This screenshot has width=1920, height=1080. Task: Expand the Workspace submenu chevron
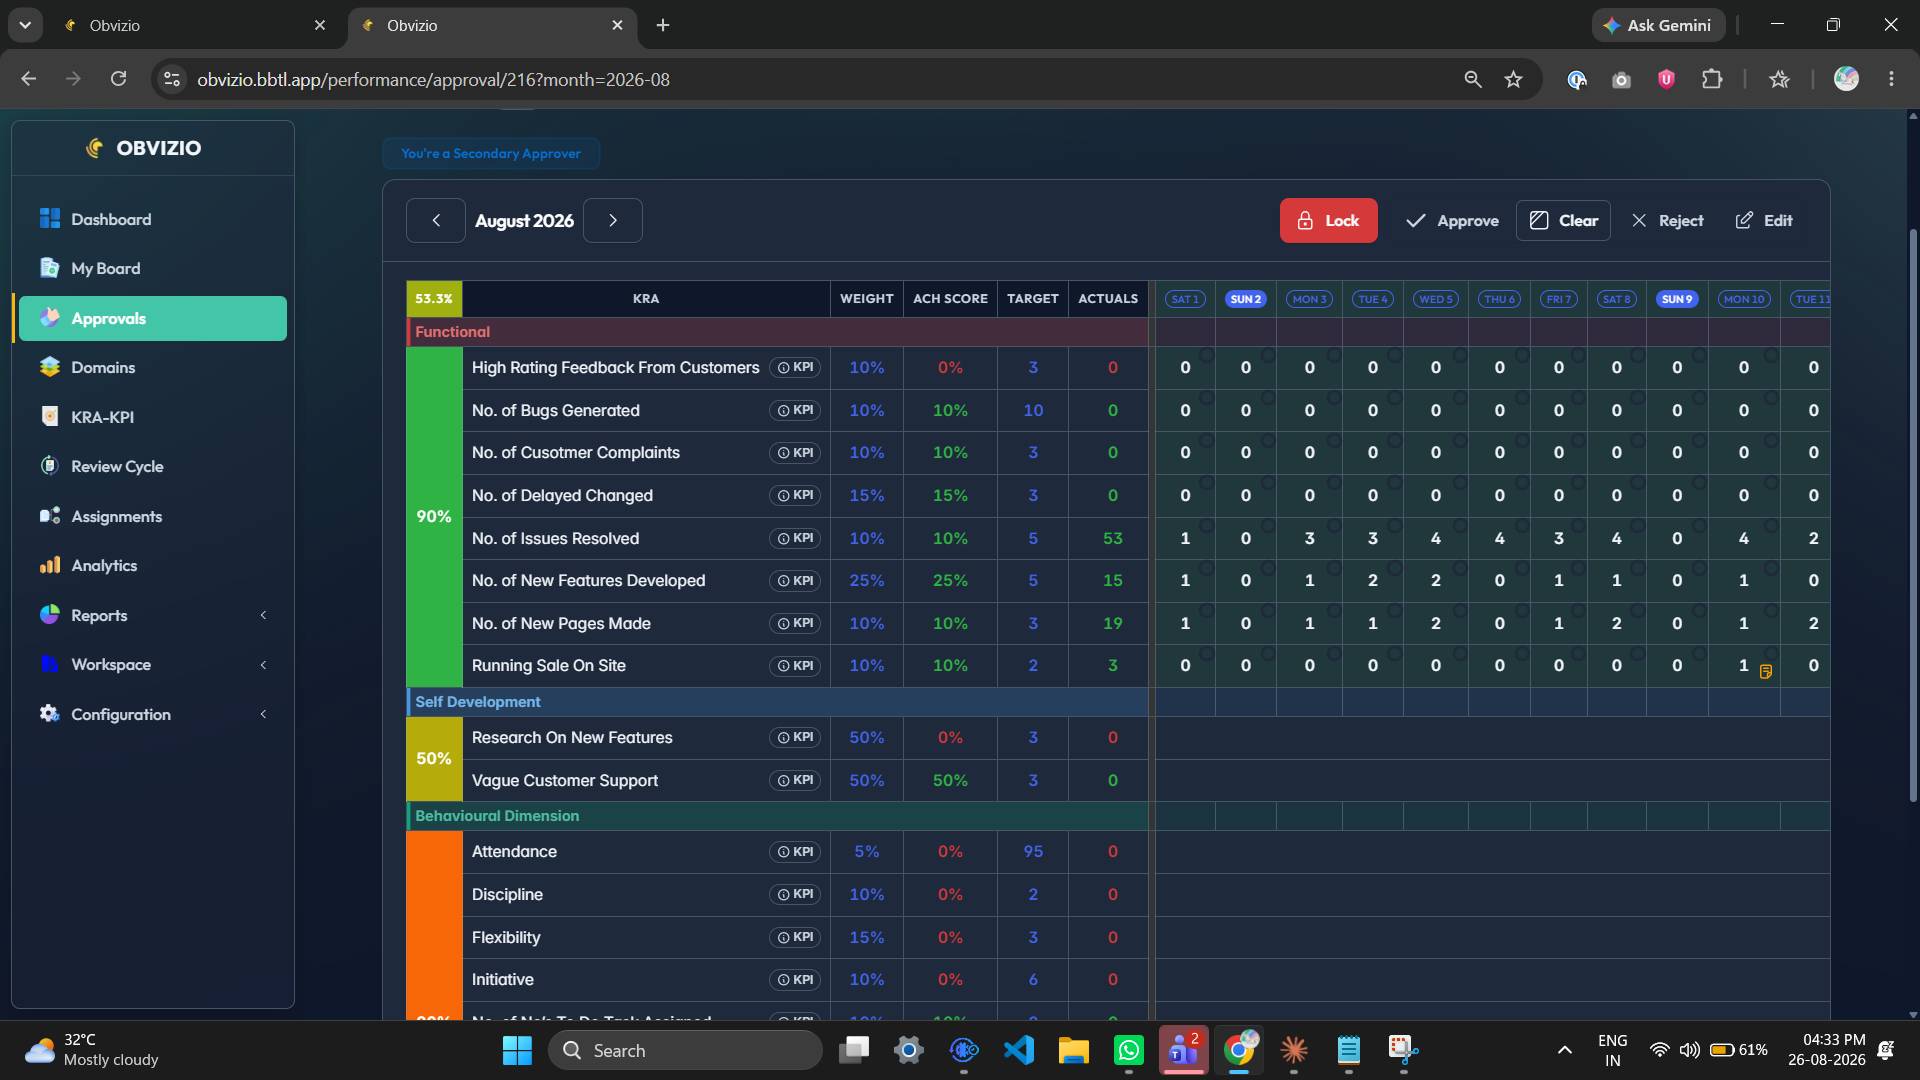(263, 665)
